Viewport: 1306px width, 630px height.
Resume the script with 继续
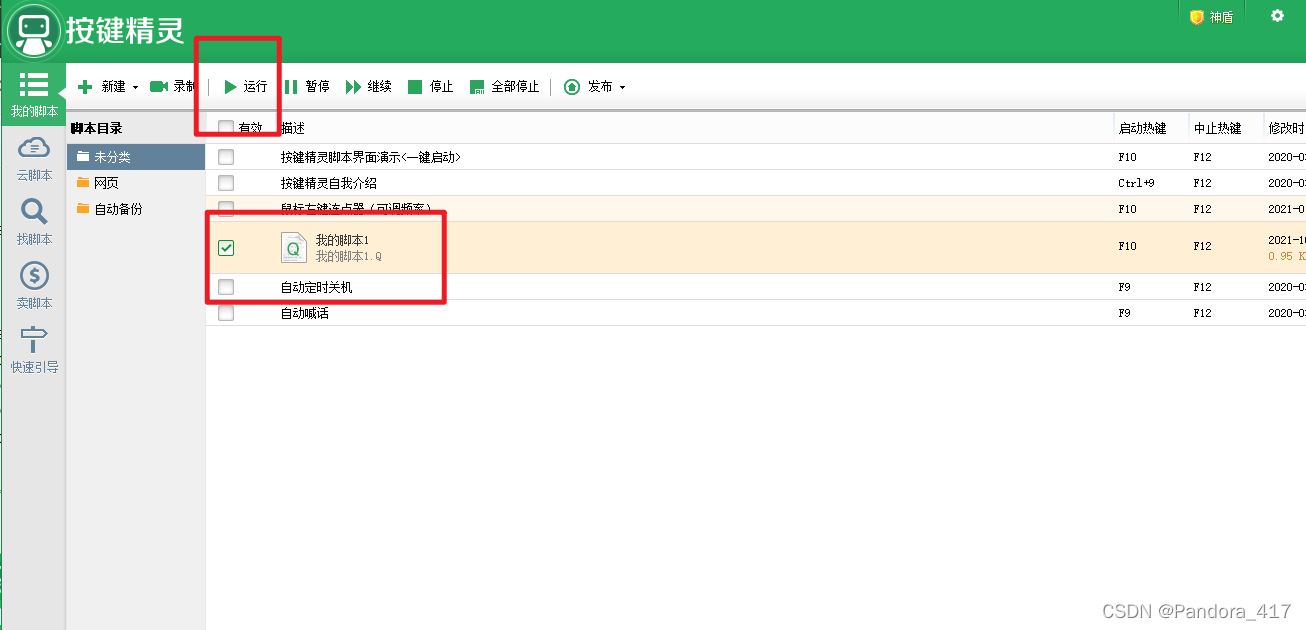pos(368,87)
